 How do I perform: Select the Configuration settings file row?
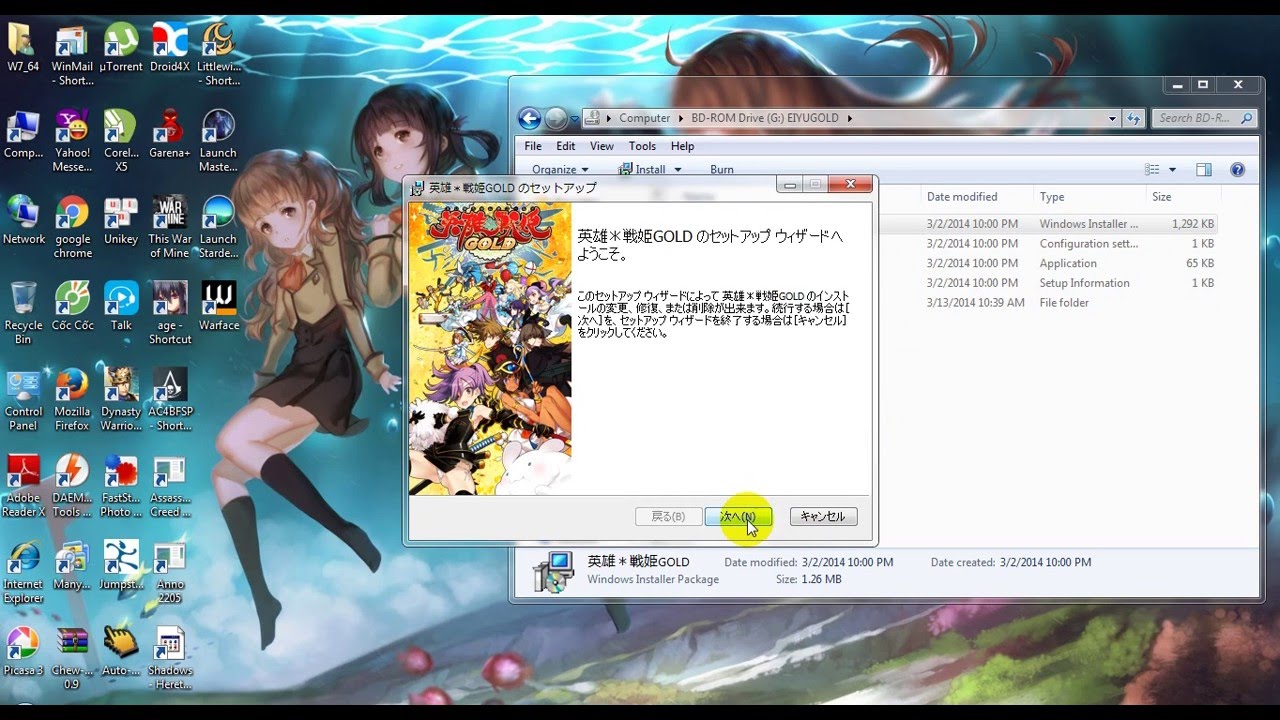coord(1048,244)
